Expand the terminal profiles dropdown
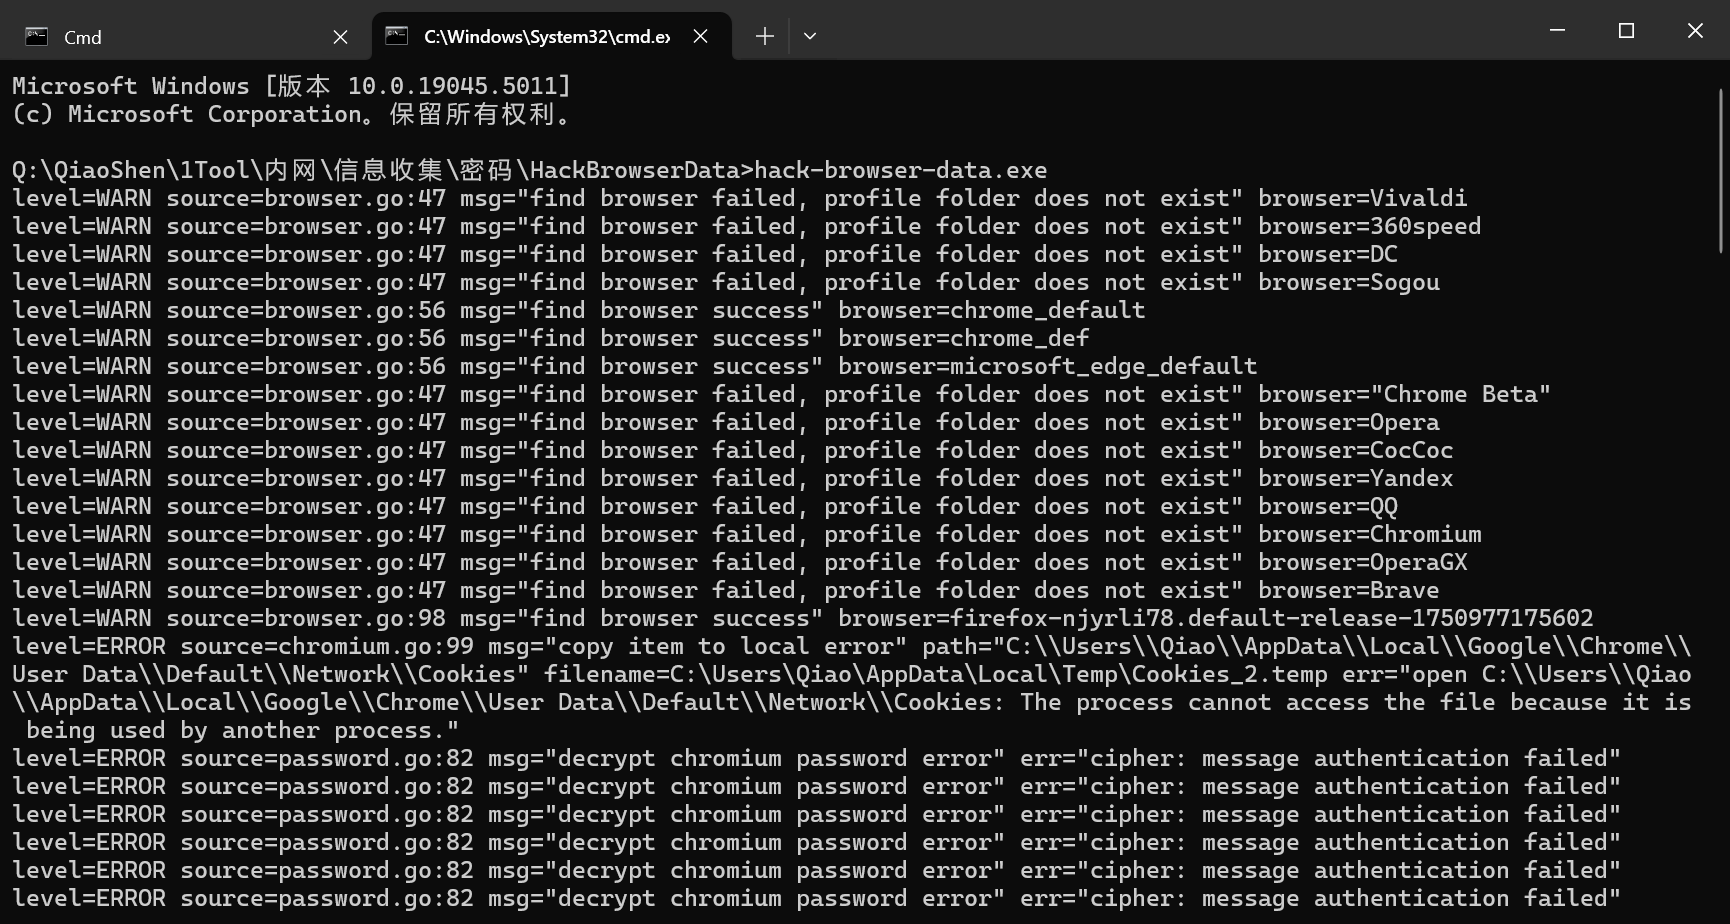Screen dimensions: 1730x924 pyautogui.click(x=810, y=36)
